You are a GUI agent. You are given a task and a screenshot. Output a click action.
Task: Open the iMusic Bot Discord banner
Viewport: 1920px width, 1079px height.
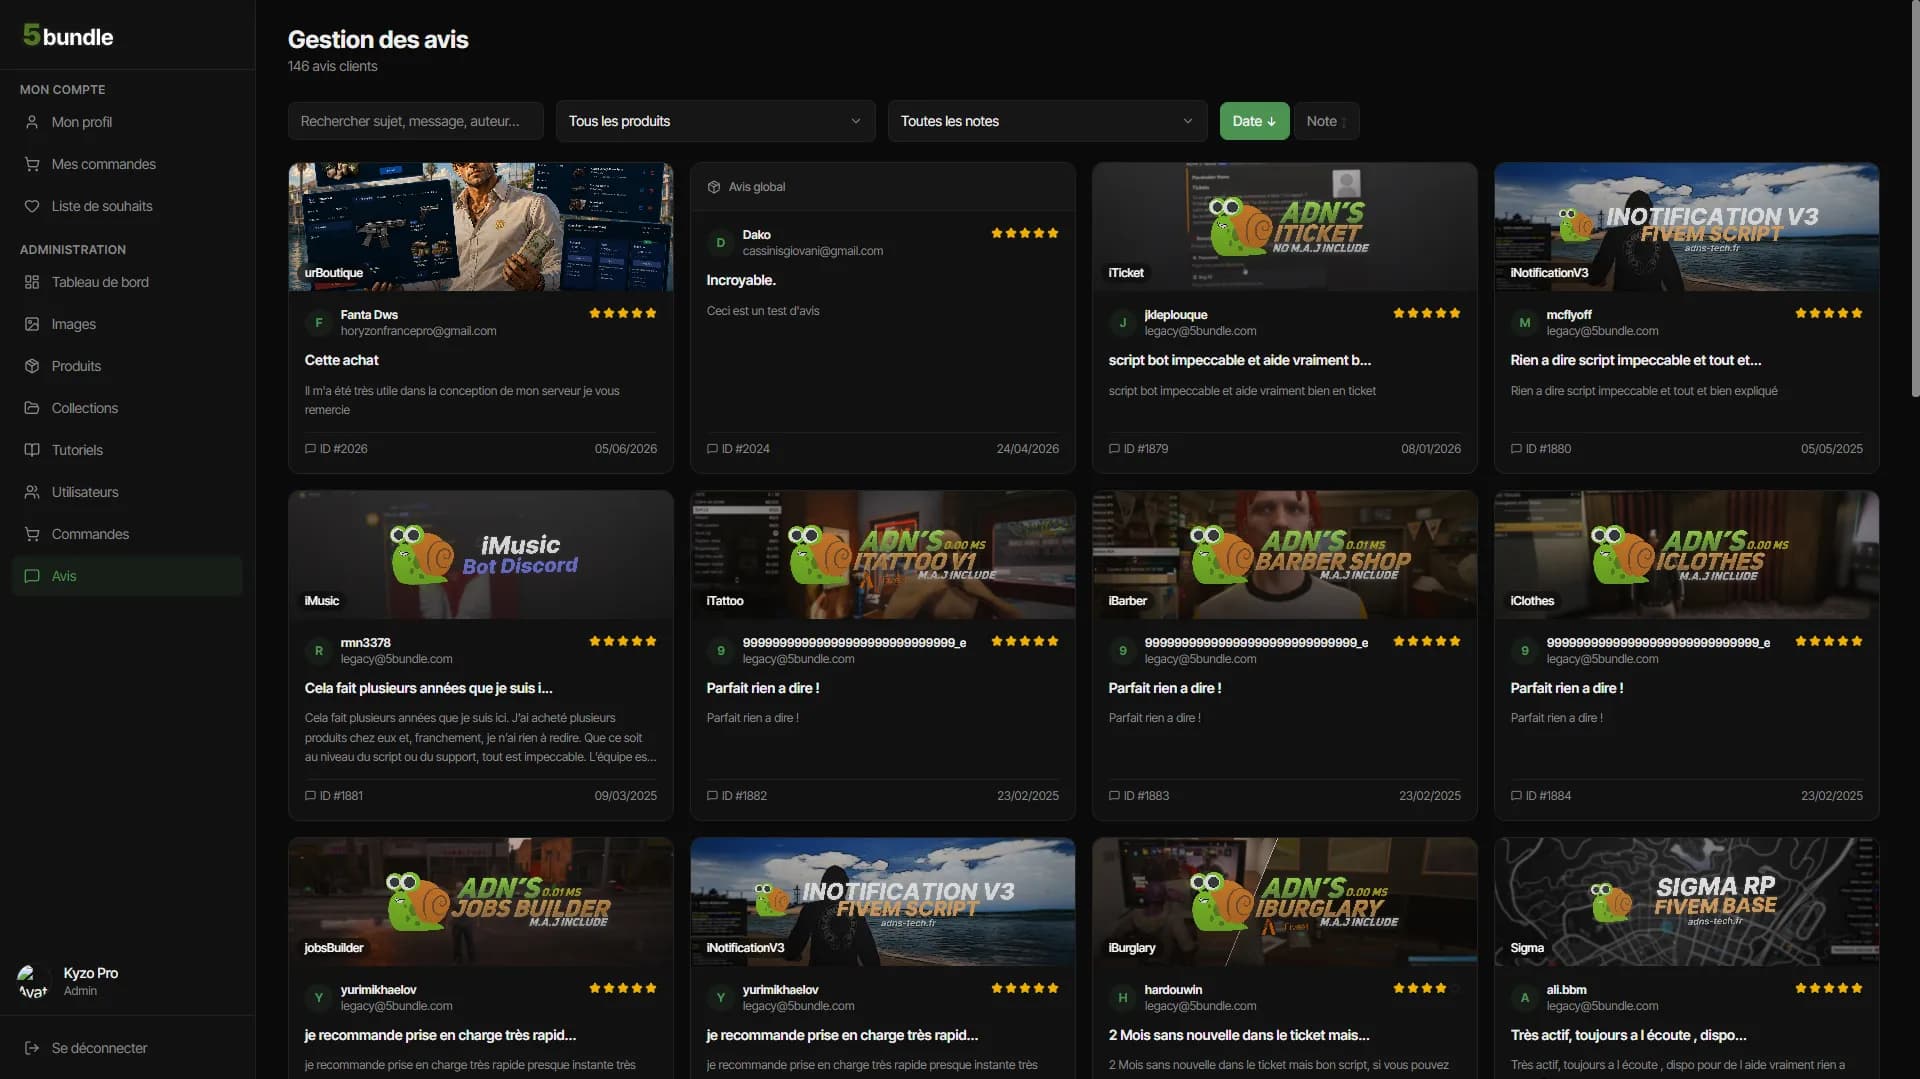coord(481,555)
